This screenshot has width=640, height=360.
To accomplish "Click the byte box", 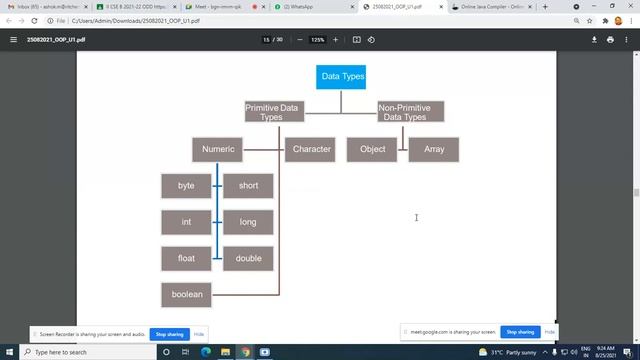I will [x=186, y=186].
